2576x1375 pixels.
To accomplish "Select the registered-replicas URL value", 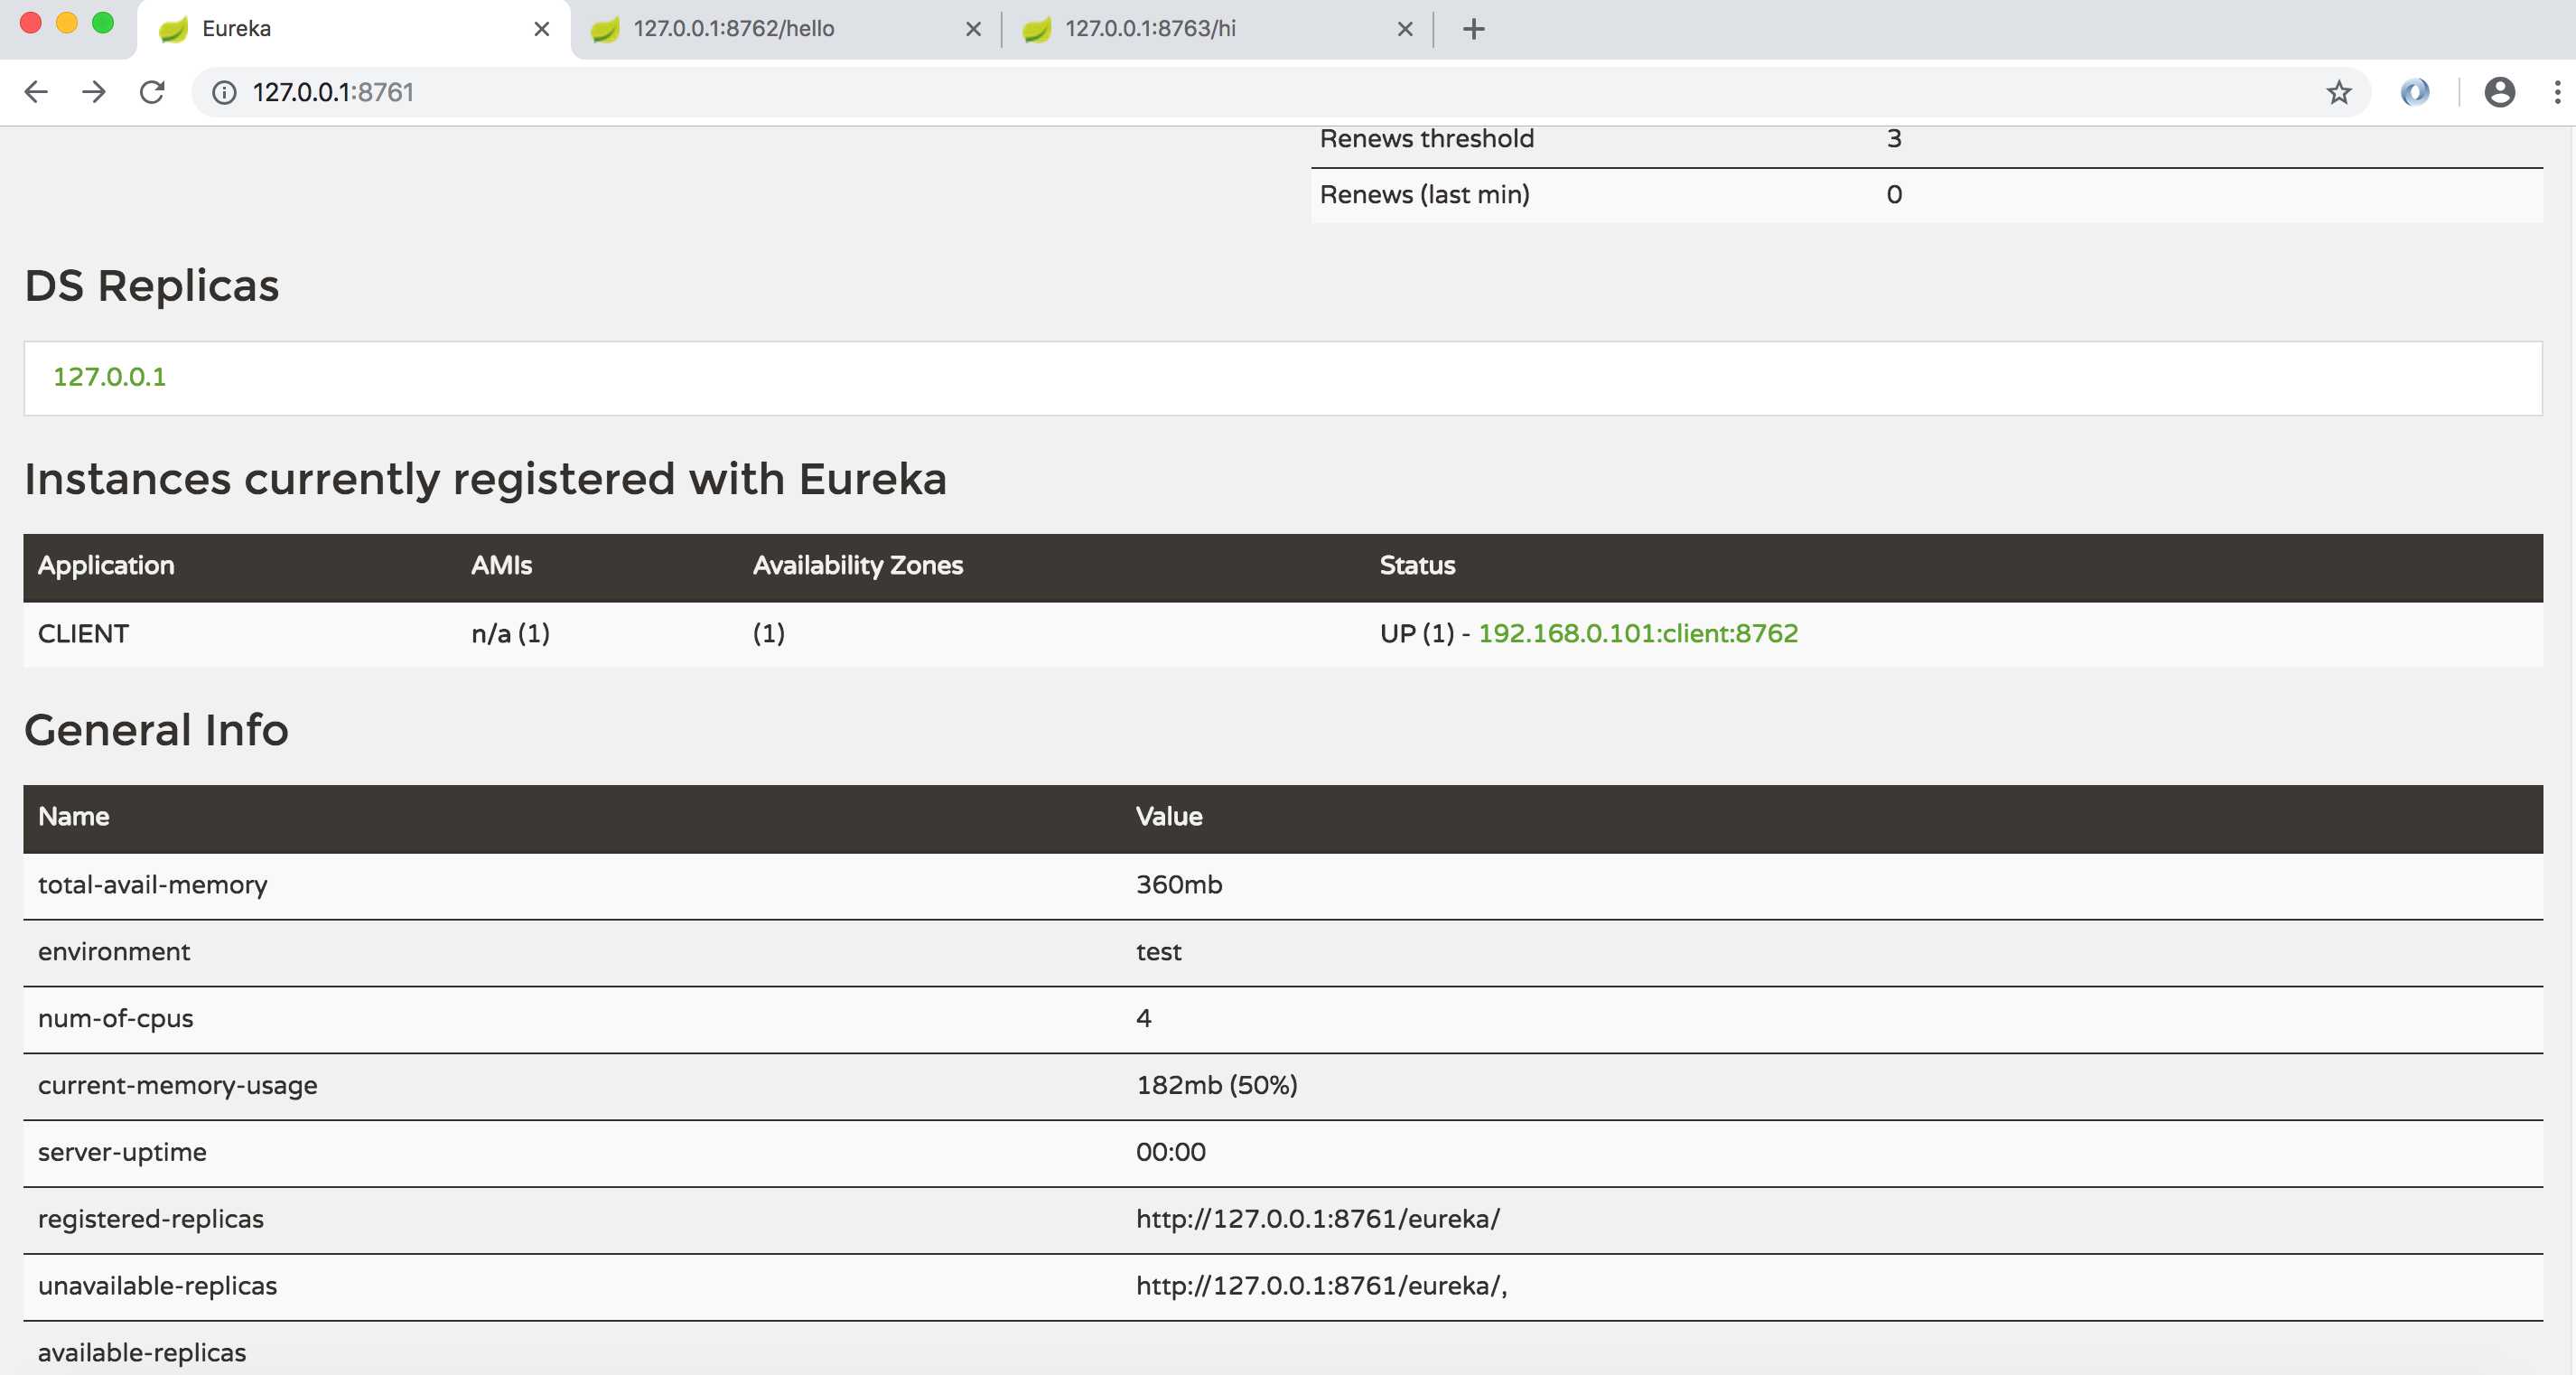I will click(1317, 1220).
